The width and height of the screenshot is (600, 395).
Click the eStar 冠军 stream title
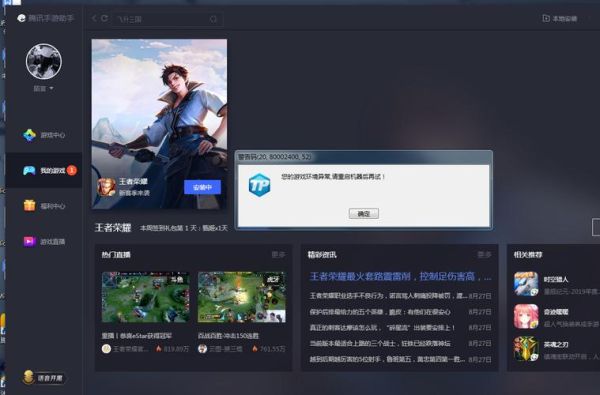point(137,336)
